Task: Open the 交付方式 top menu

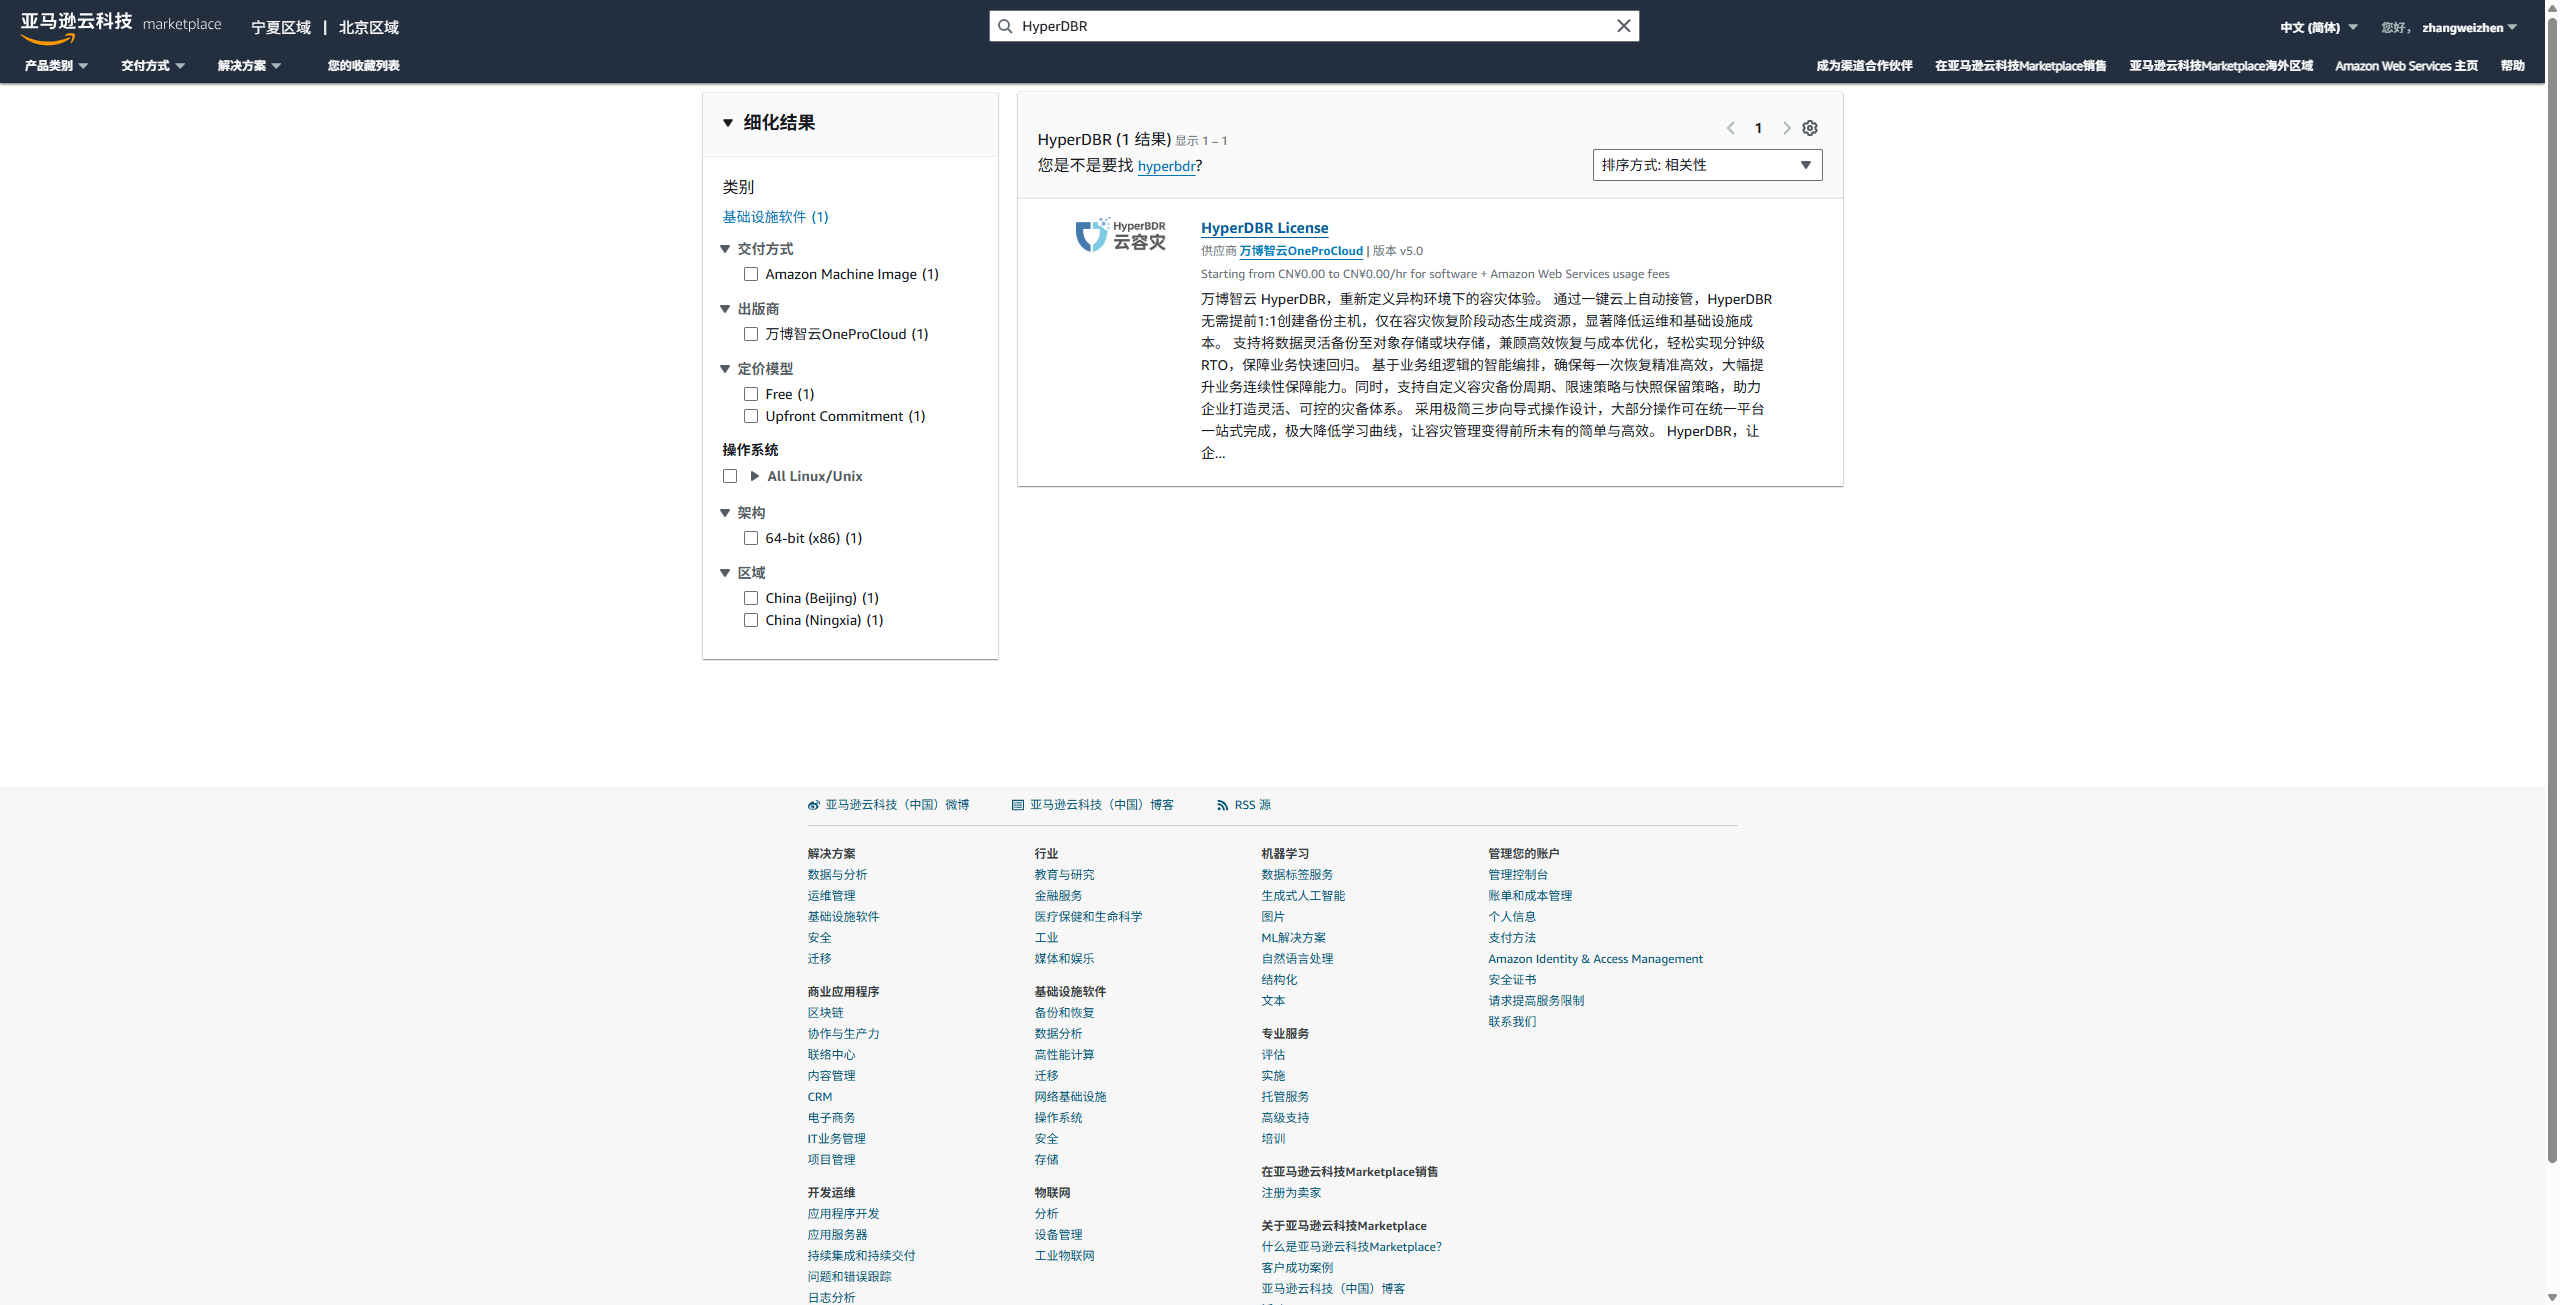Action: (x=153, y=66)
